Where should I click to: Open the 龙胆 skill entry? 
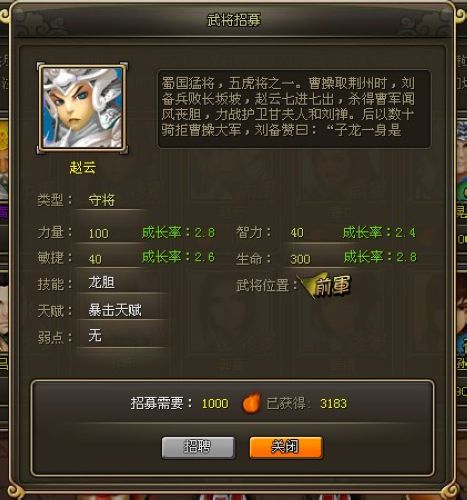point(101,283)
